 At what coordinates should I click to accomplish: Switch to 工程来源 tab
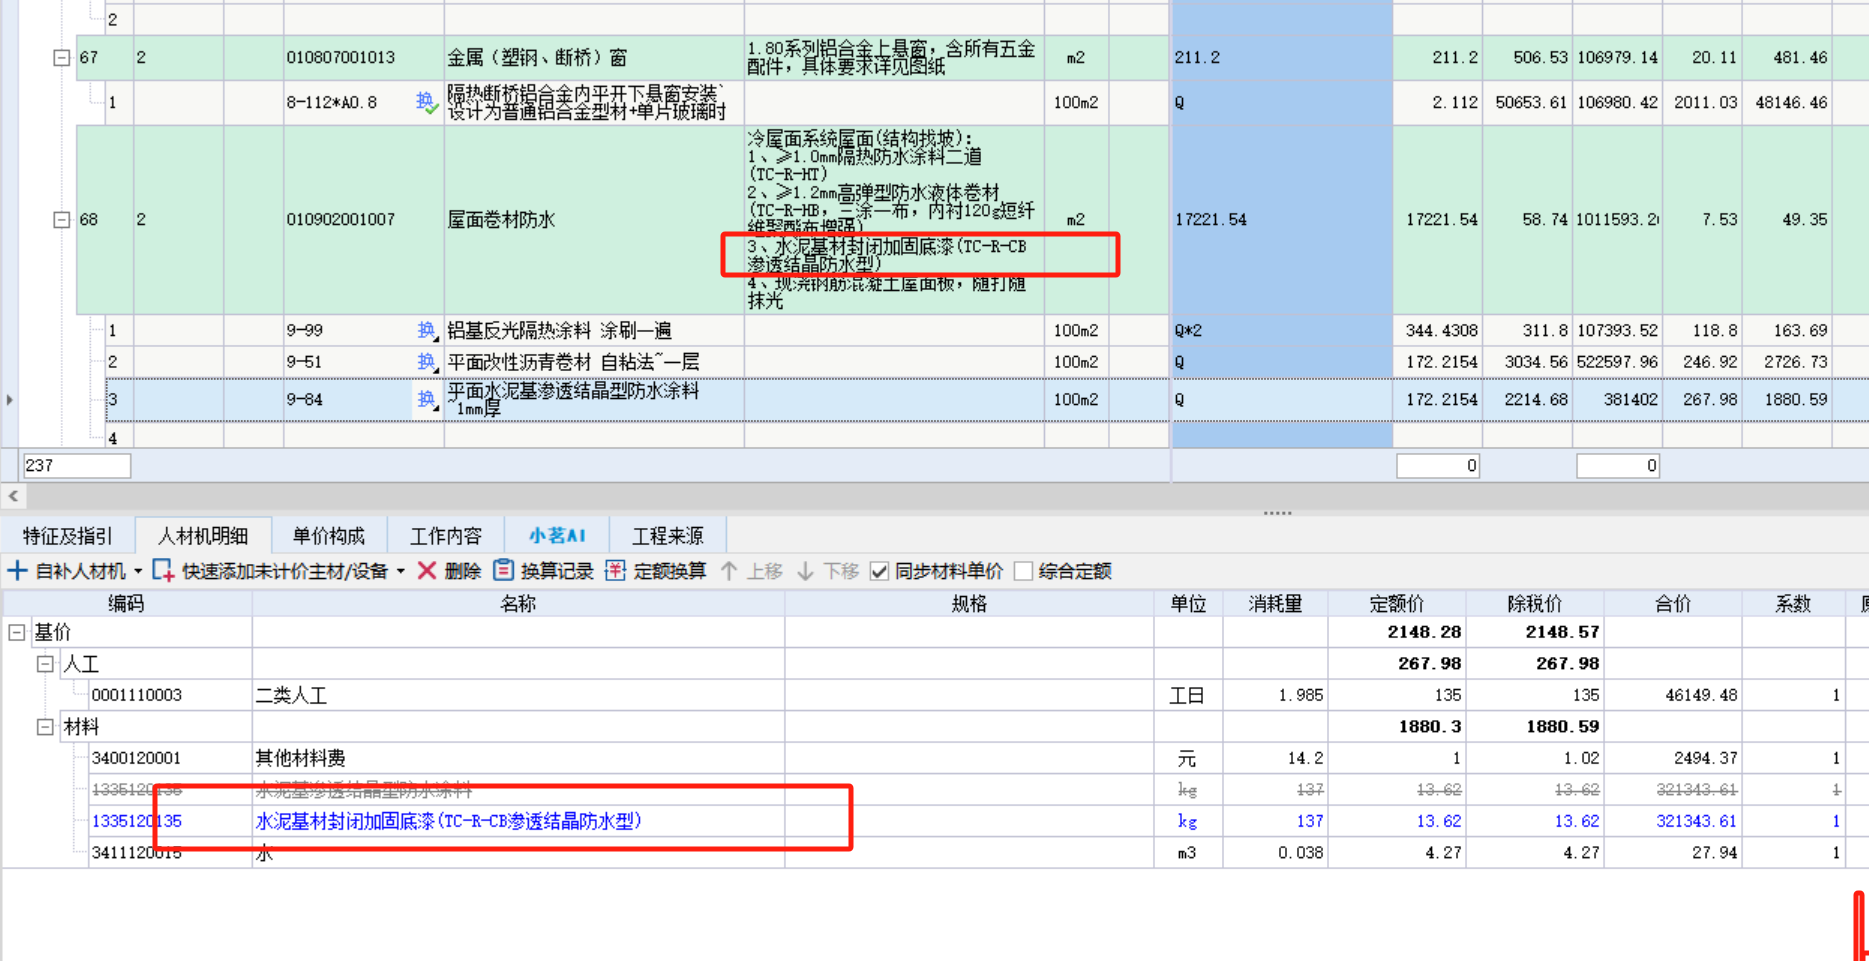click(x=668, y=536)
